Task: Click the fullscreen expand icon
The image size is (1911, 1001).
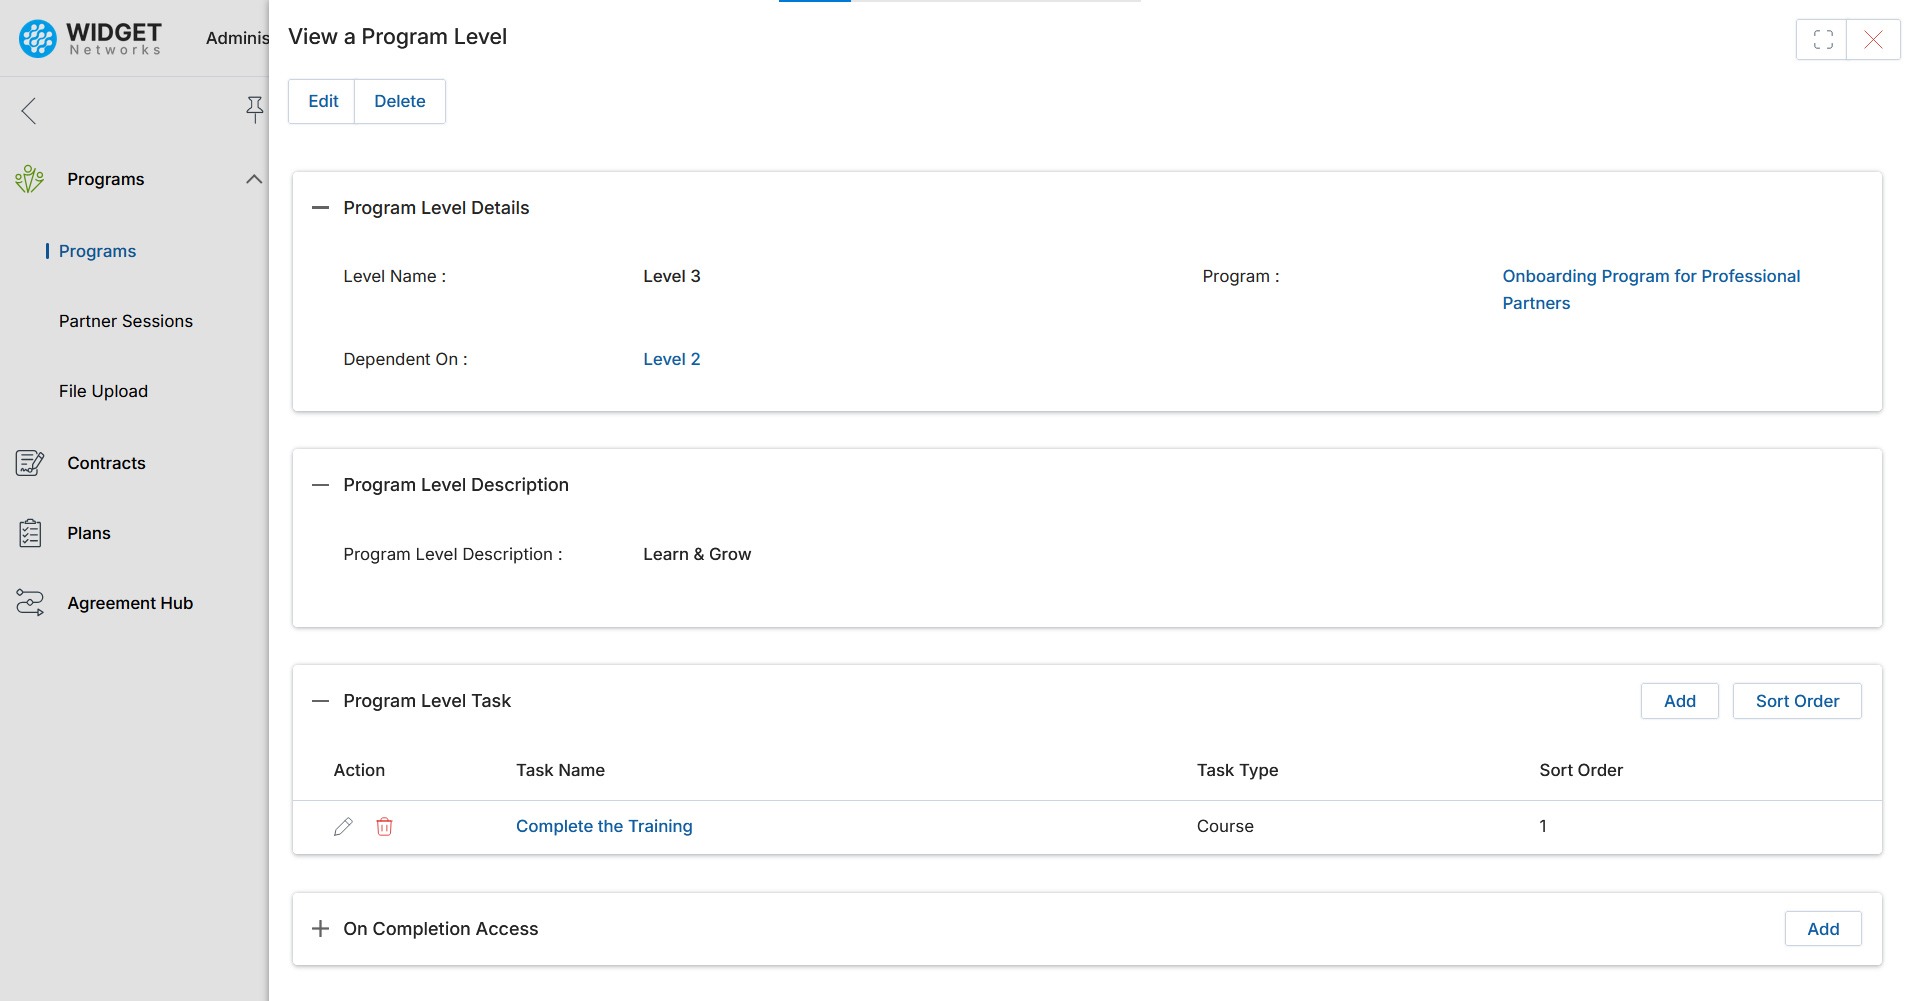Action: 1822,40
